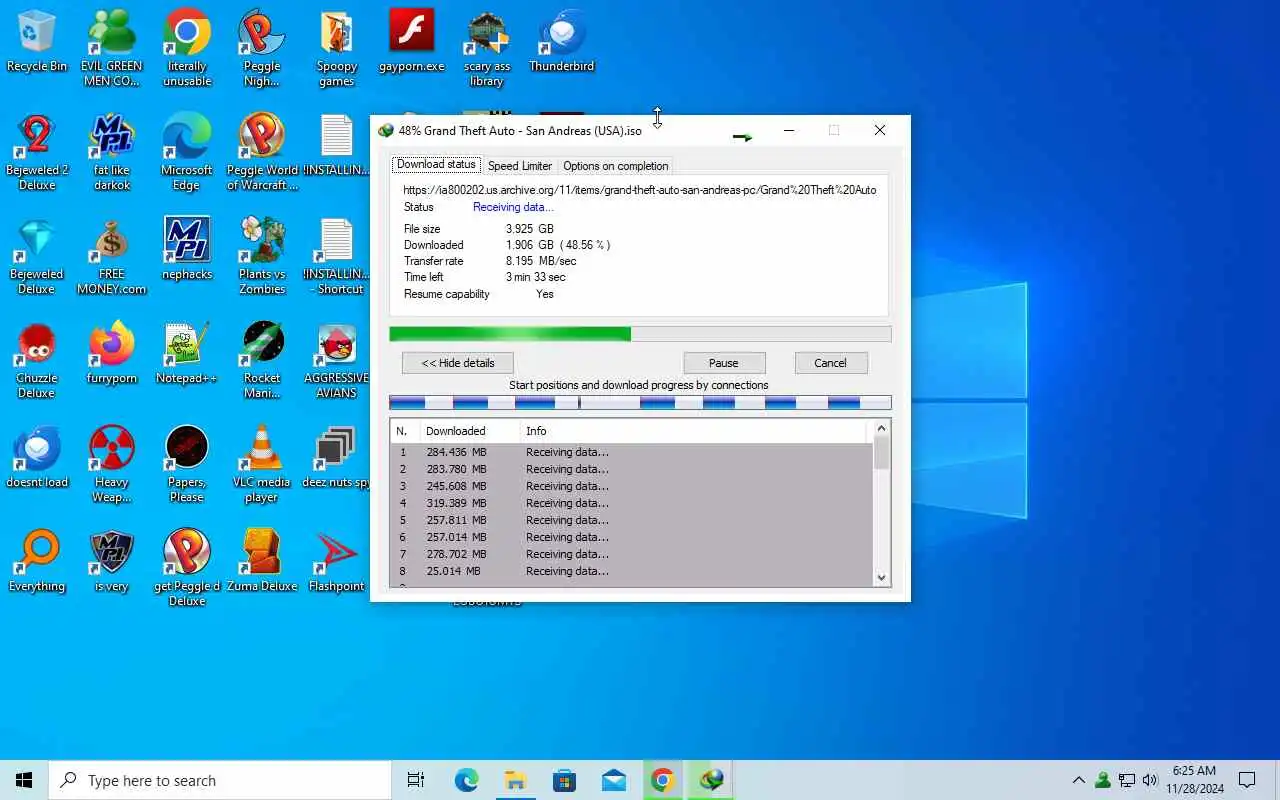This screenshot has height=800, width=1280.
Task: Launch Plants vs Zombies shortcut
Action: 262,256
